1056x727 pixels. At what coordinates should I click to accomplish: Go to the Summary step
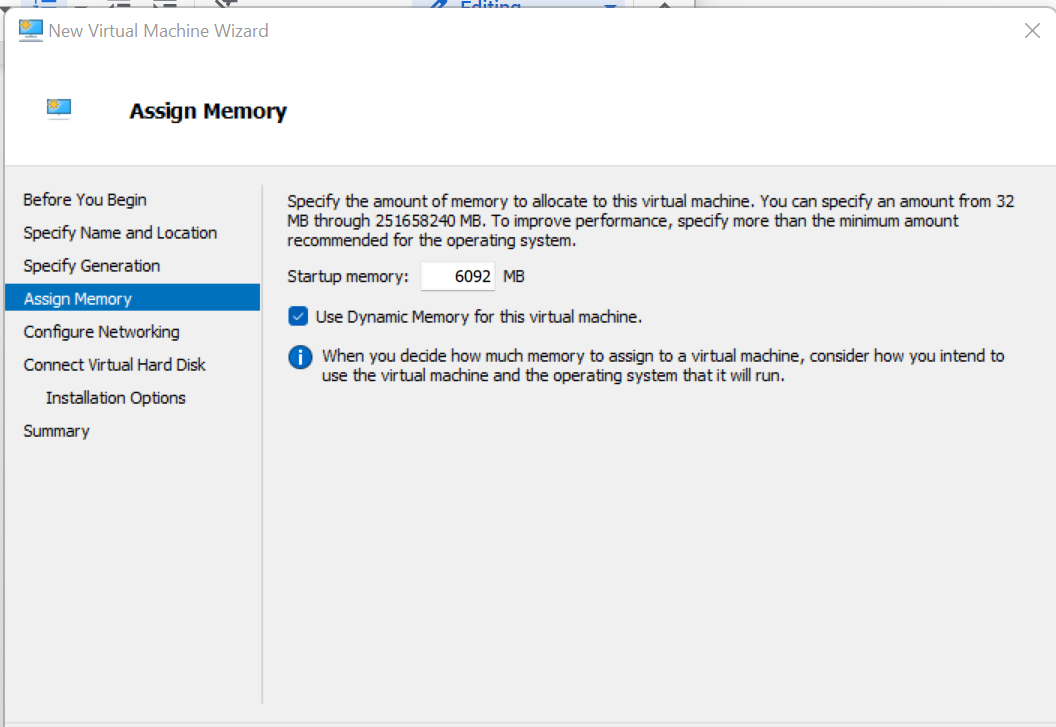(57, 431)
